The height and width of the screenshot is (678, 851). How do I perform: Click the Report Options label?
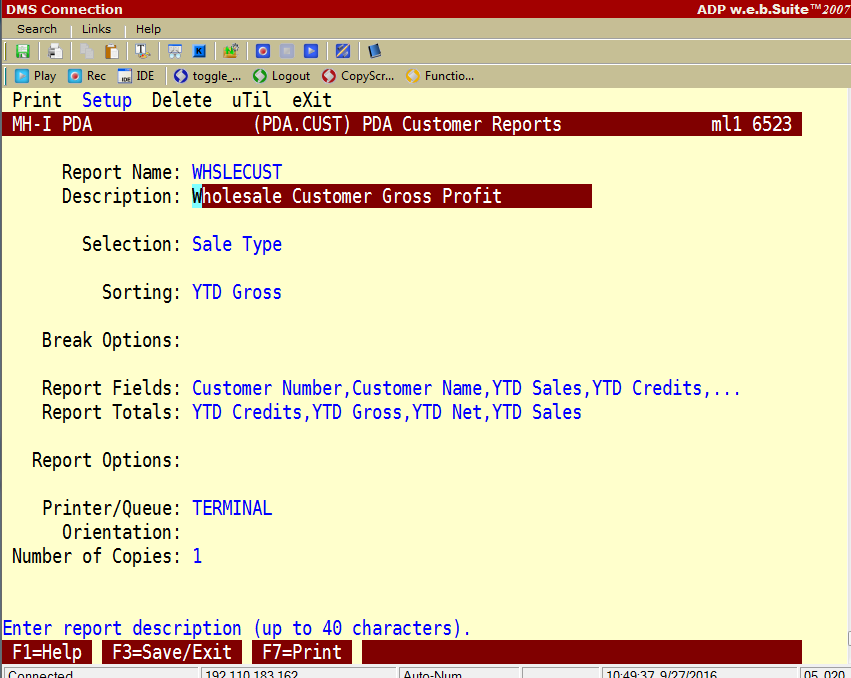point(106,460)
